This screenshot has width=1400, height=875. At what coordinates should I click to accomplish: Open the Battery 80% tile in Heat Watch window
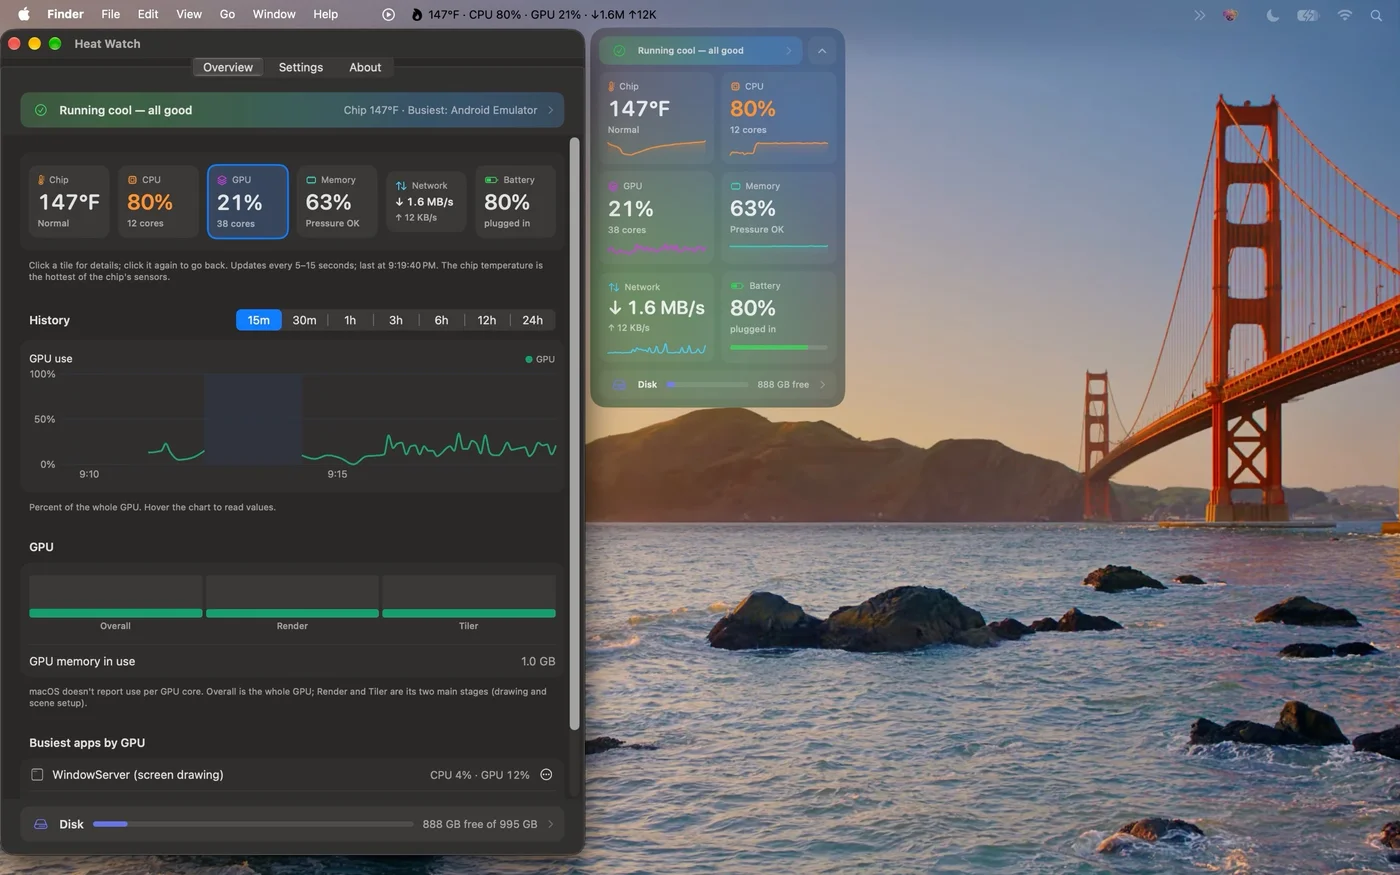pos(515,202)
